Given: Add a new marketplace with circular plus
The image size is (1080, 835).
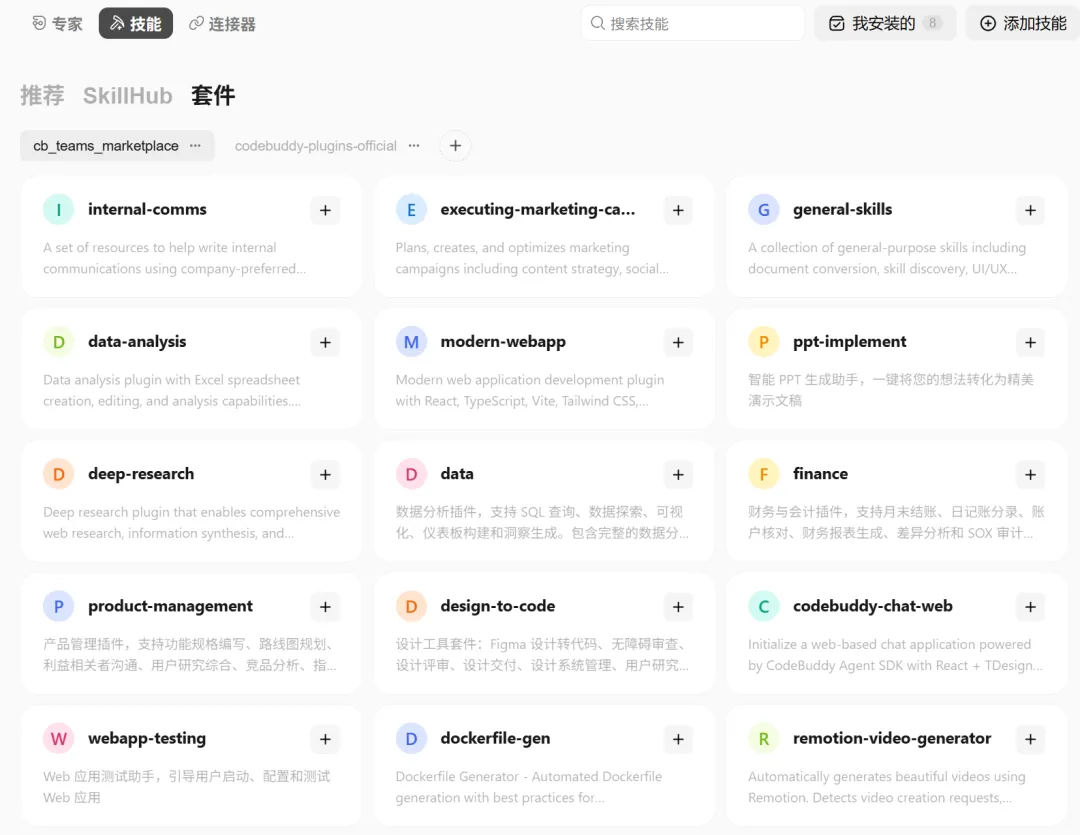Looking at the screenshot, I should (455, 146).
